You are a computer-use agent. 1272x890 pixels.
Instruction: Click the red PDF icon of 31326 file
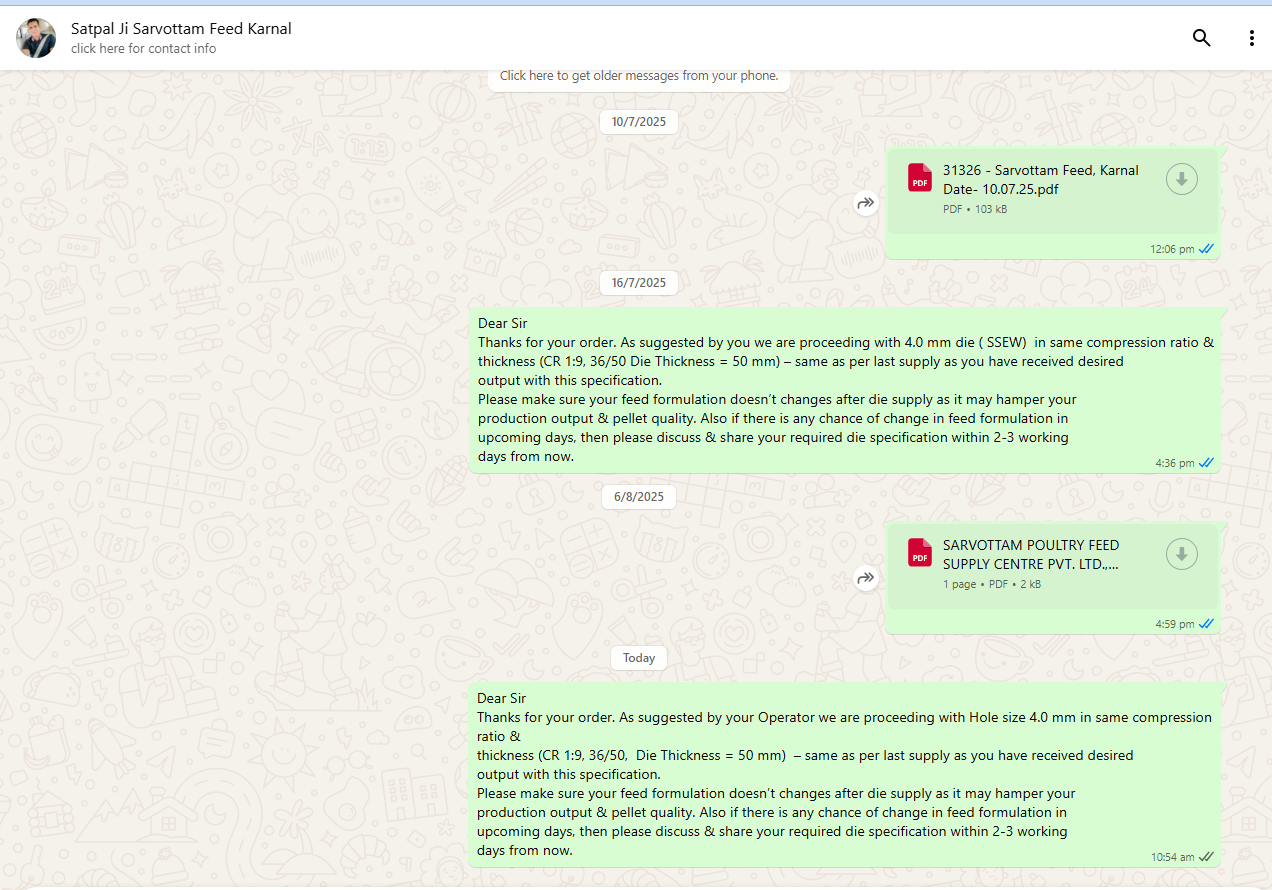[x=919, y=178]
